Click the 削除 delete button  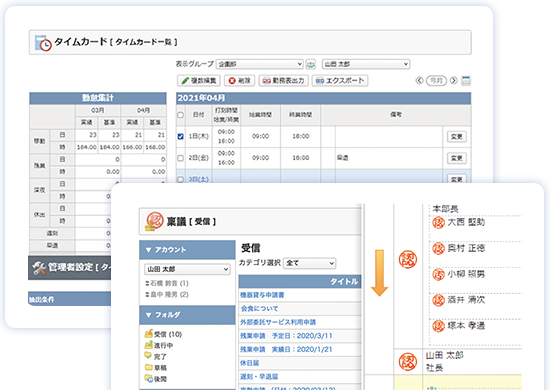click(240, 81)
